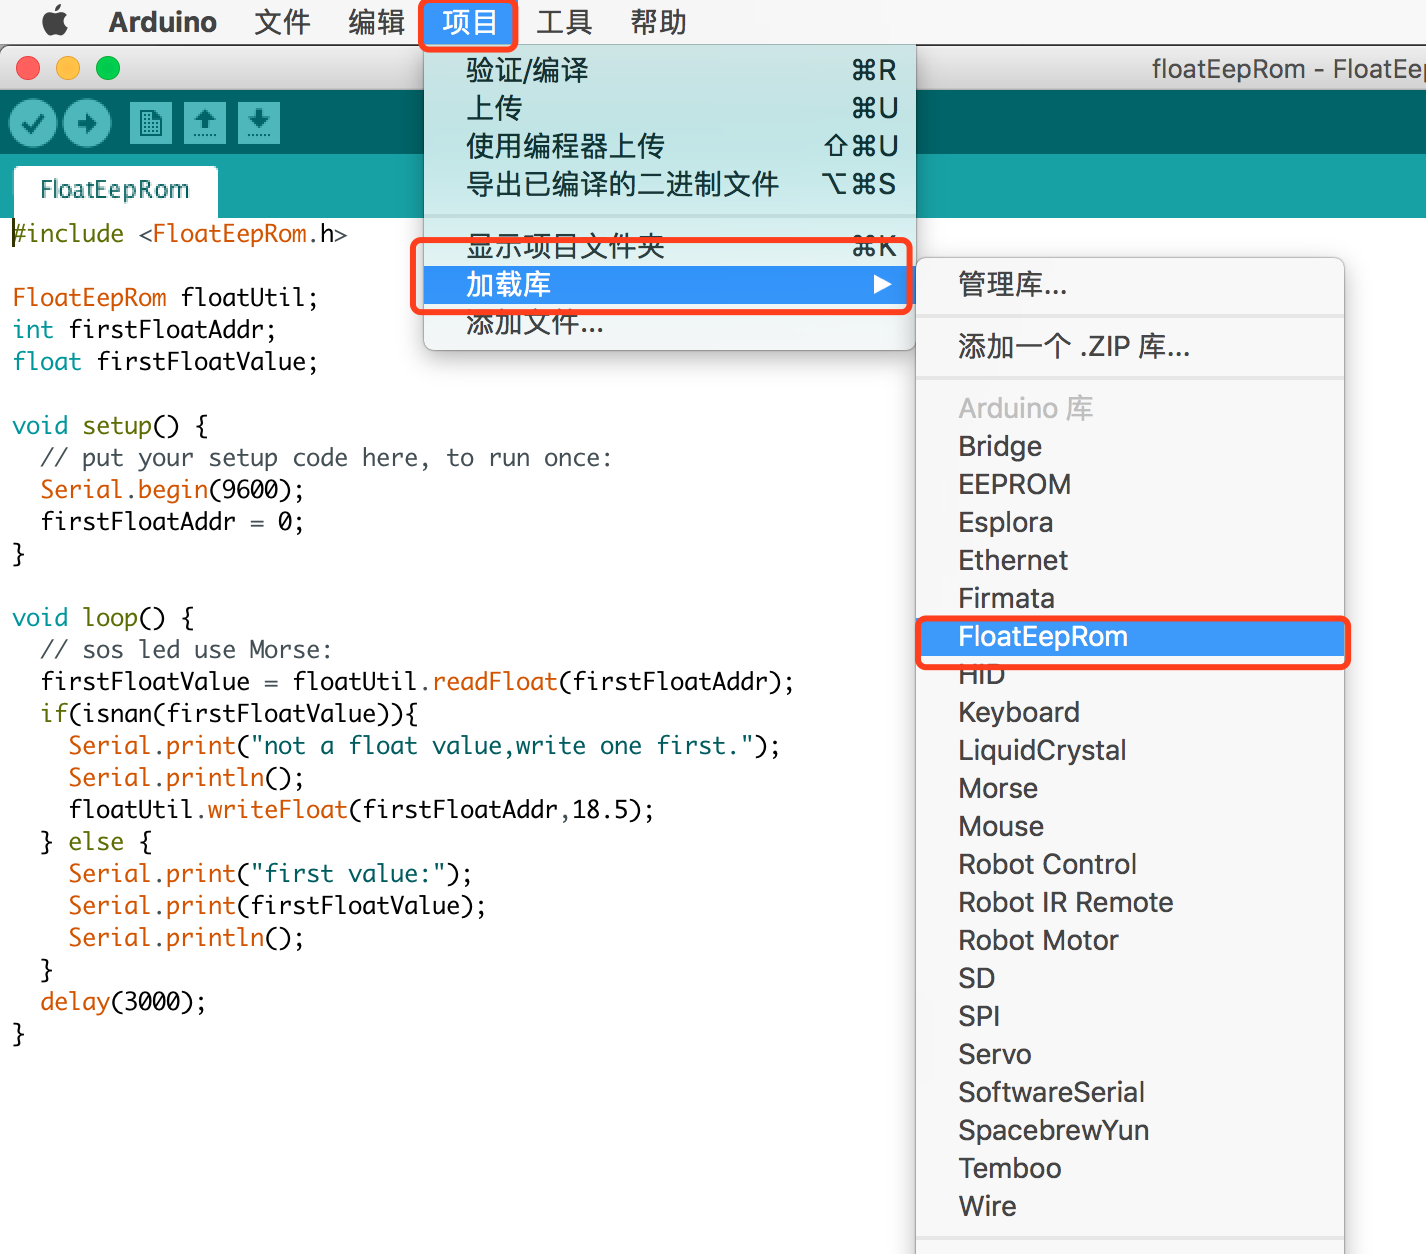
Task: Include the Bridge library
Action: pos(1130,446)
